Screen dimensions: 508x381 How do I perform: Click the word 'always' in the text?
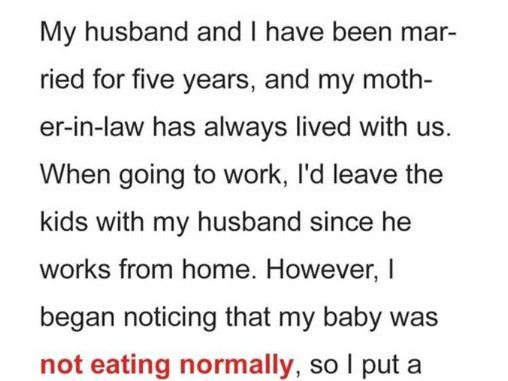[x=245, y=128]
